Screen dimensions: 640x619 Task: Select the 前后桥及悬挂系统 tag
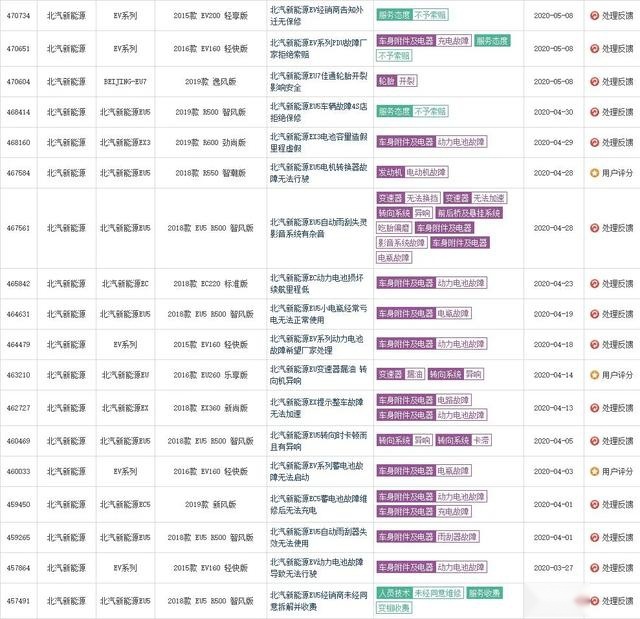[469, 213]
